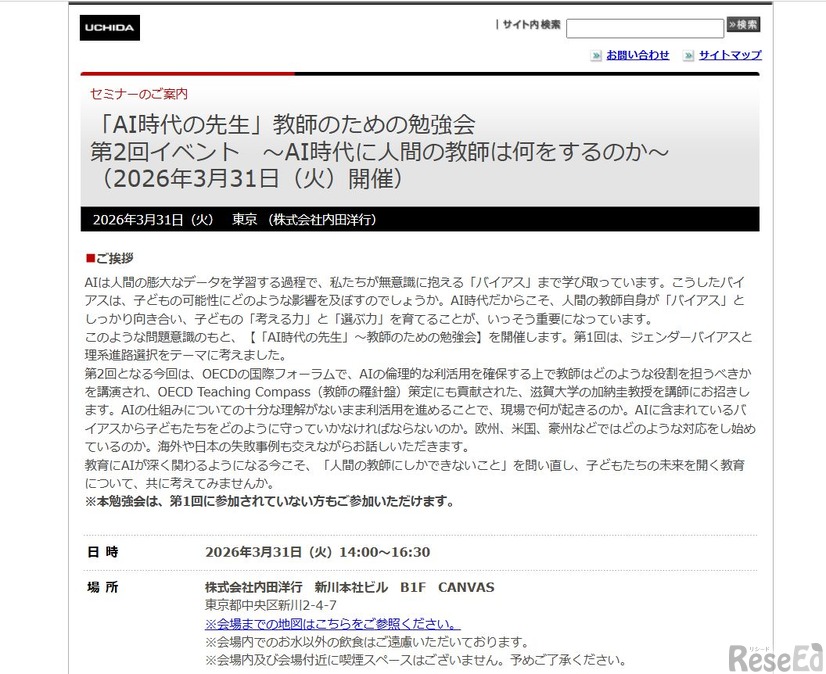The image size is (826, 674).
Task: Click the double-arrow icon beside サイトマップ
Action: 690,55
